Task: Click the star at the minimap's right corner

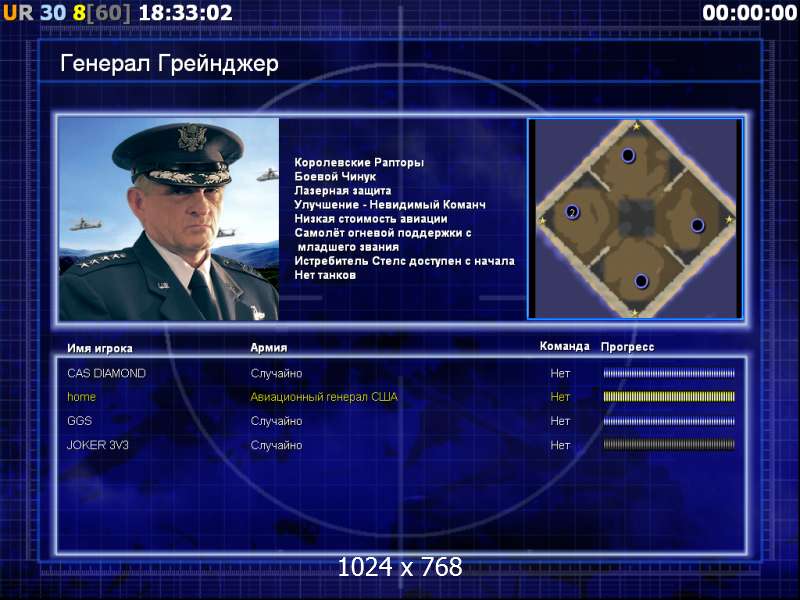Action: [730, 220]
